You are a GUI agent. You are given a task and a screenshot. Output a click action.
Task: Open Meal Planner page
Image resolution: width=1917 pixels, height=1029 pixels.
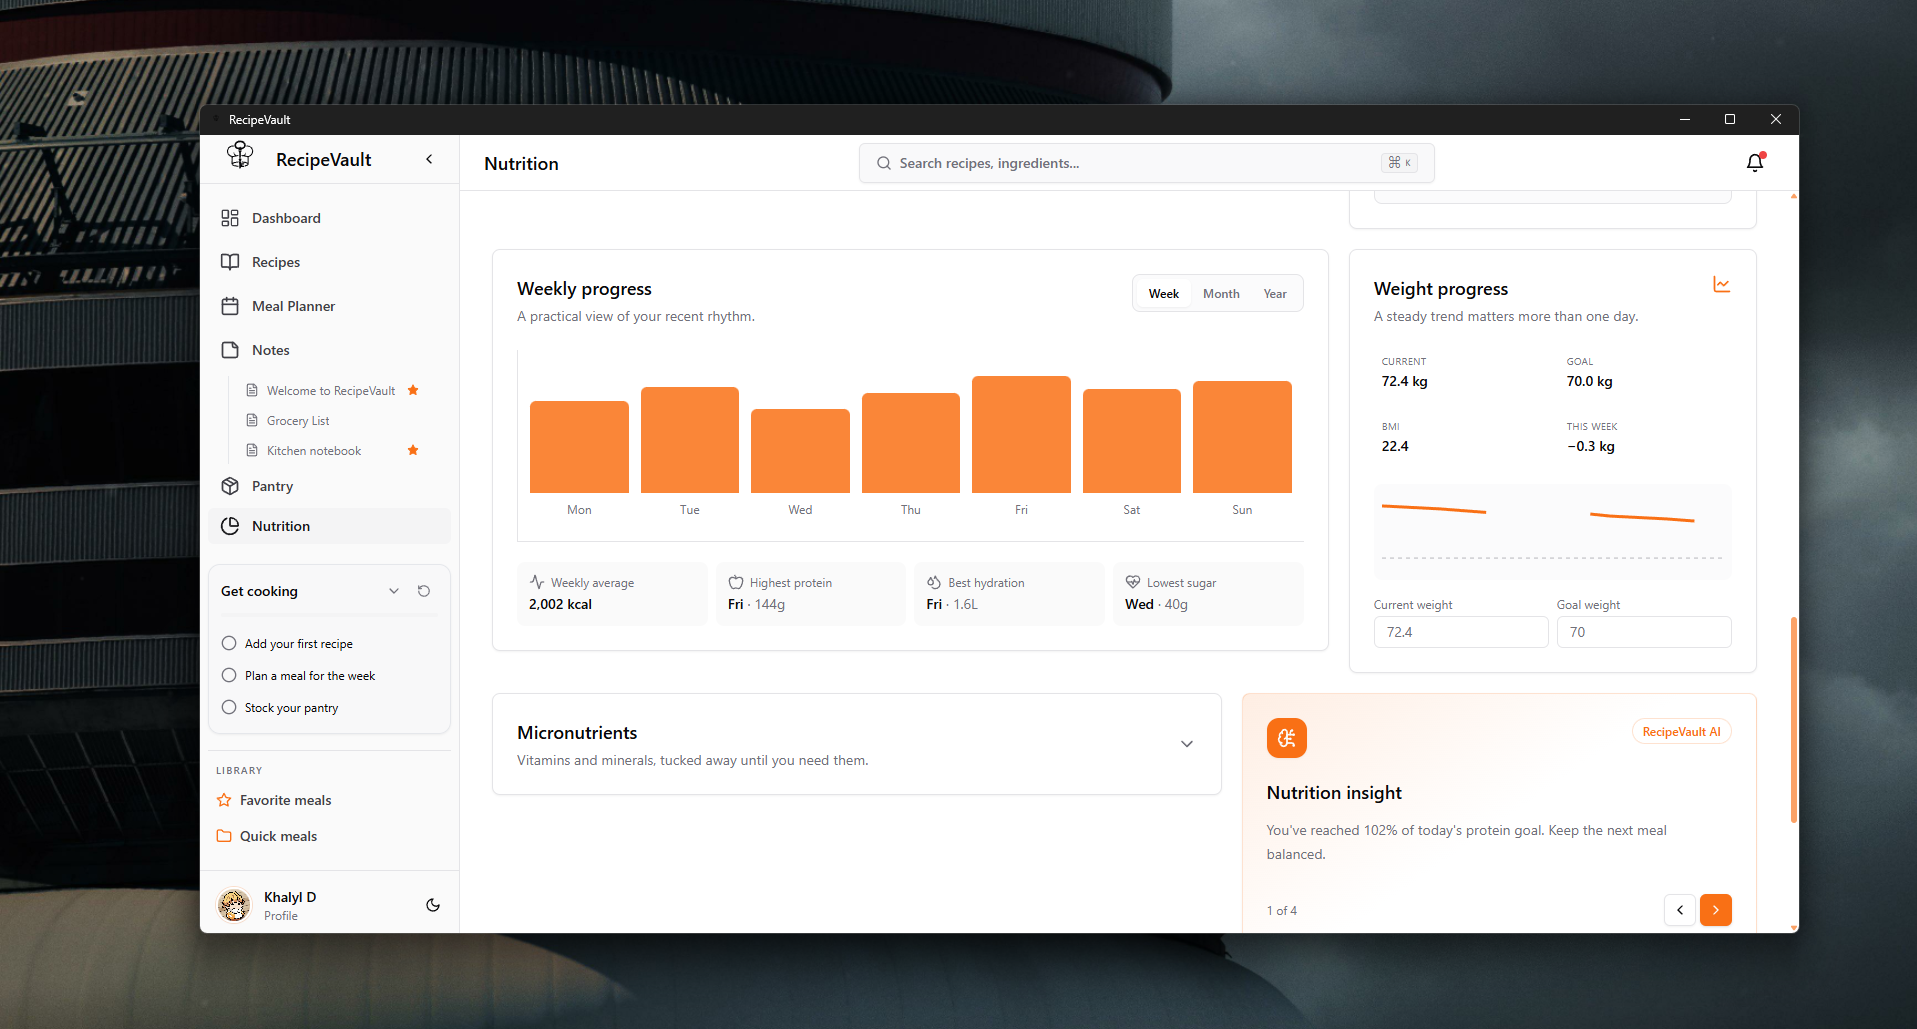[330, 306]
